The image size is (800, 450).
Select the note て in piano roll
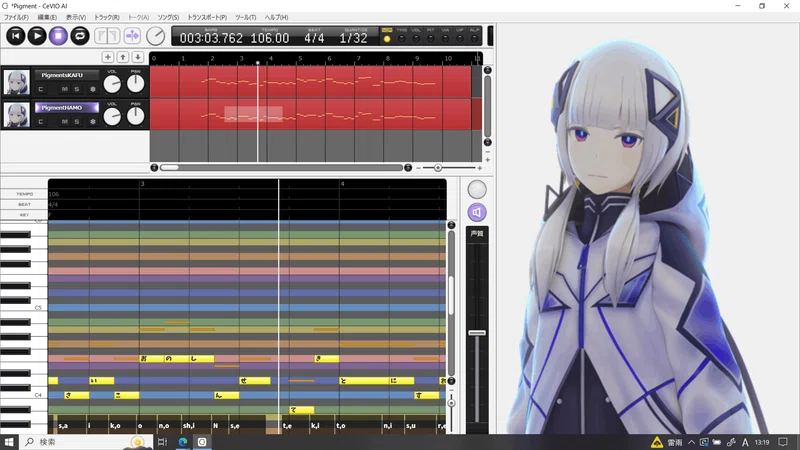pyautogui.click(x=302, y=410)
